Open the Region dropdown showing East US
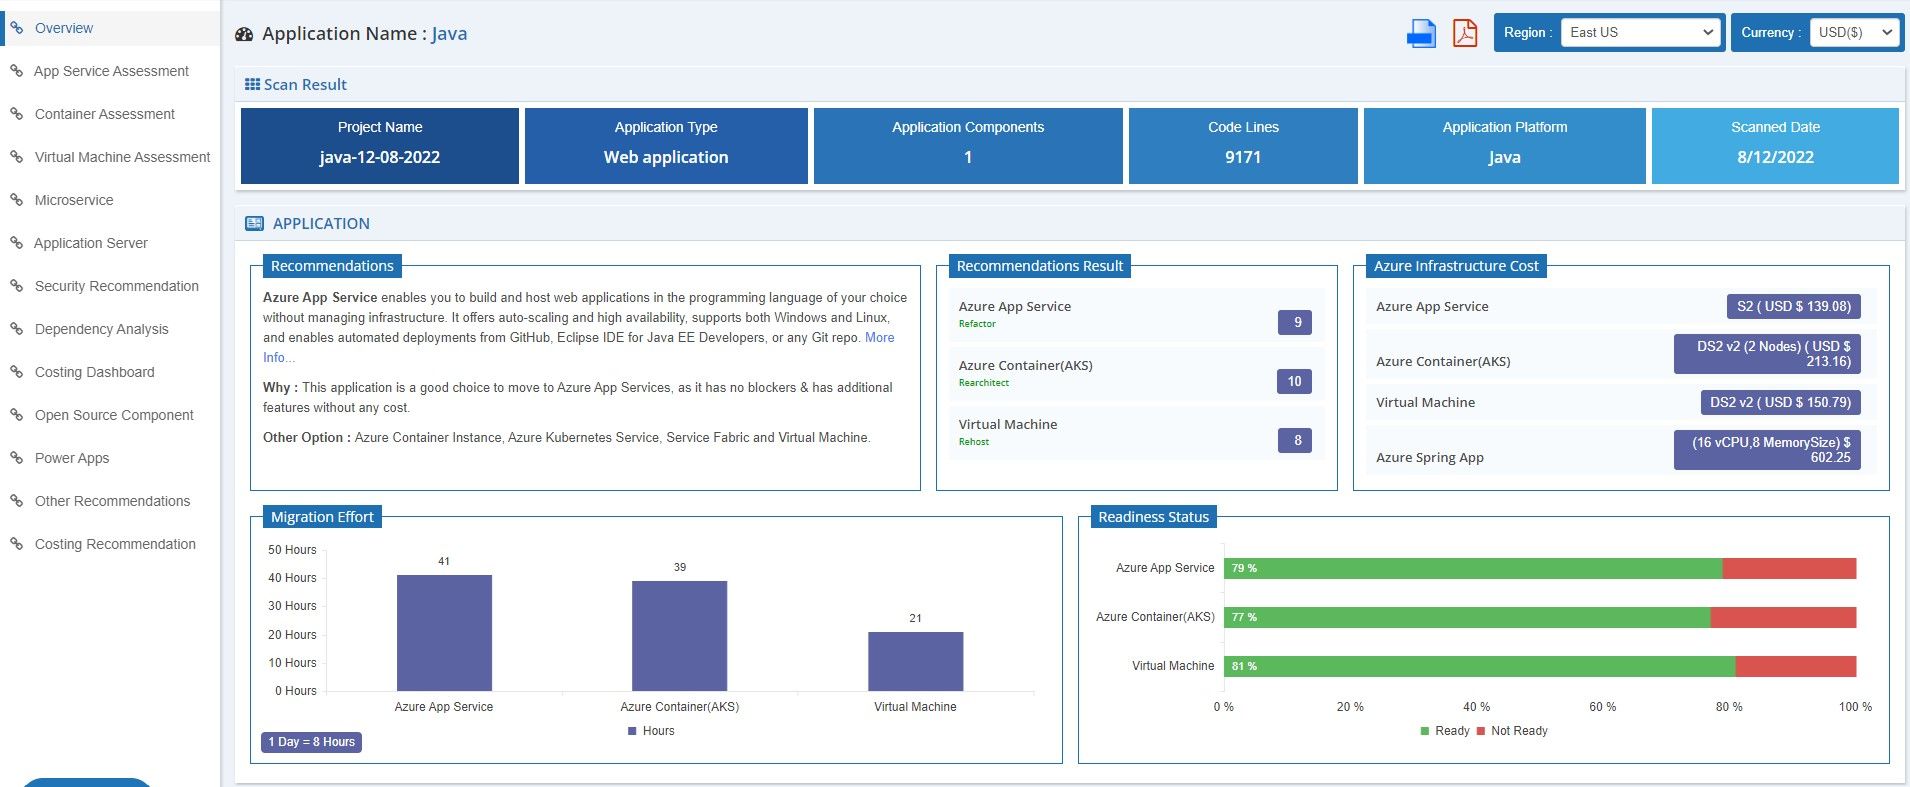This screenshot has width=1910, height=787. [x=1641, y=32]
